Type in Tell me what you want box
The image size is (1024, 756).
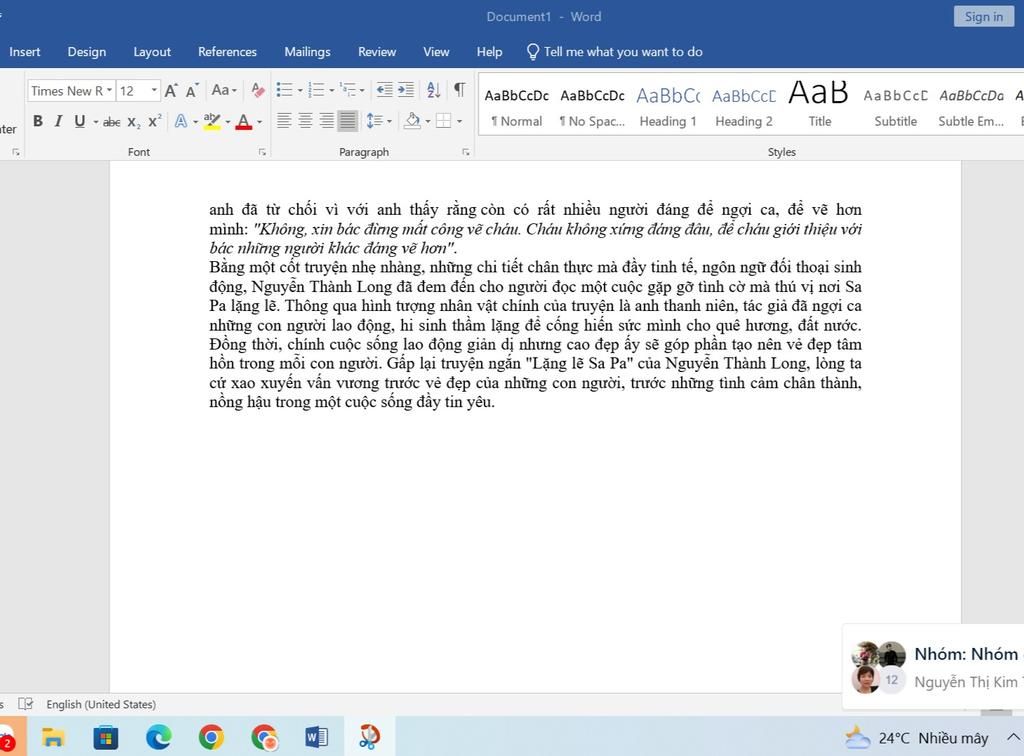click(623, 52)
